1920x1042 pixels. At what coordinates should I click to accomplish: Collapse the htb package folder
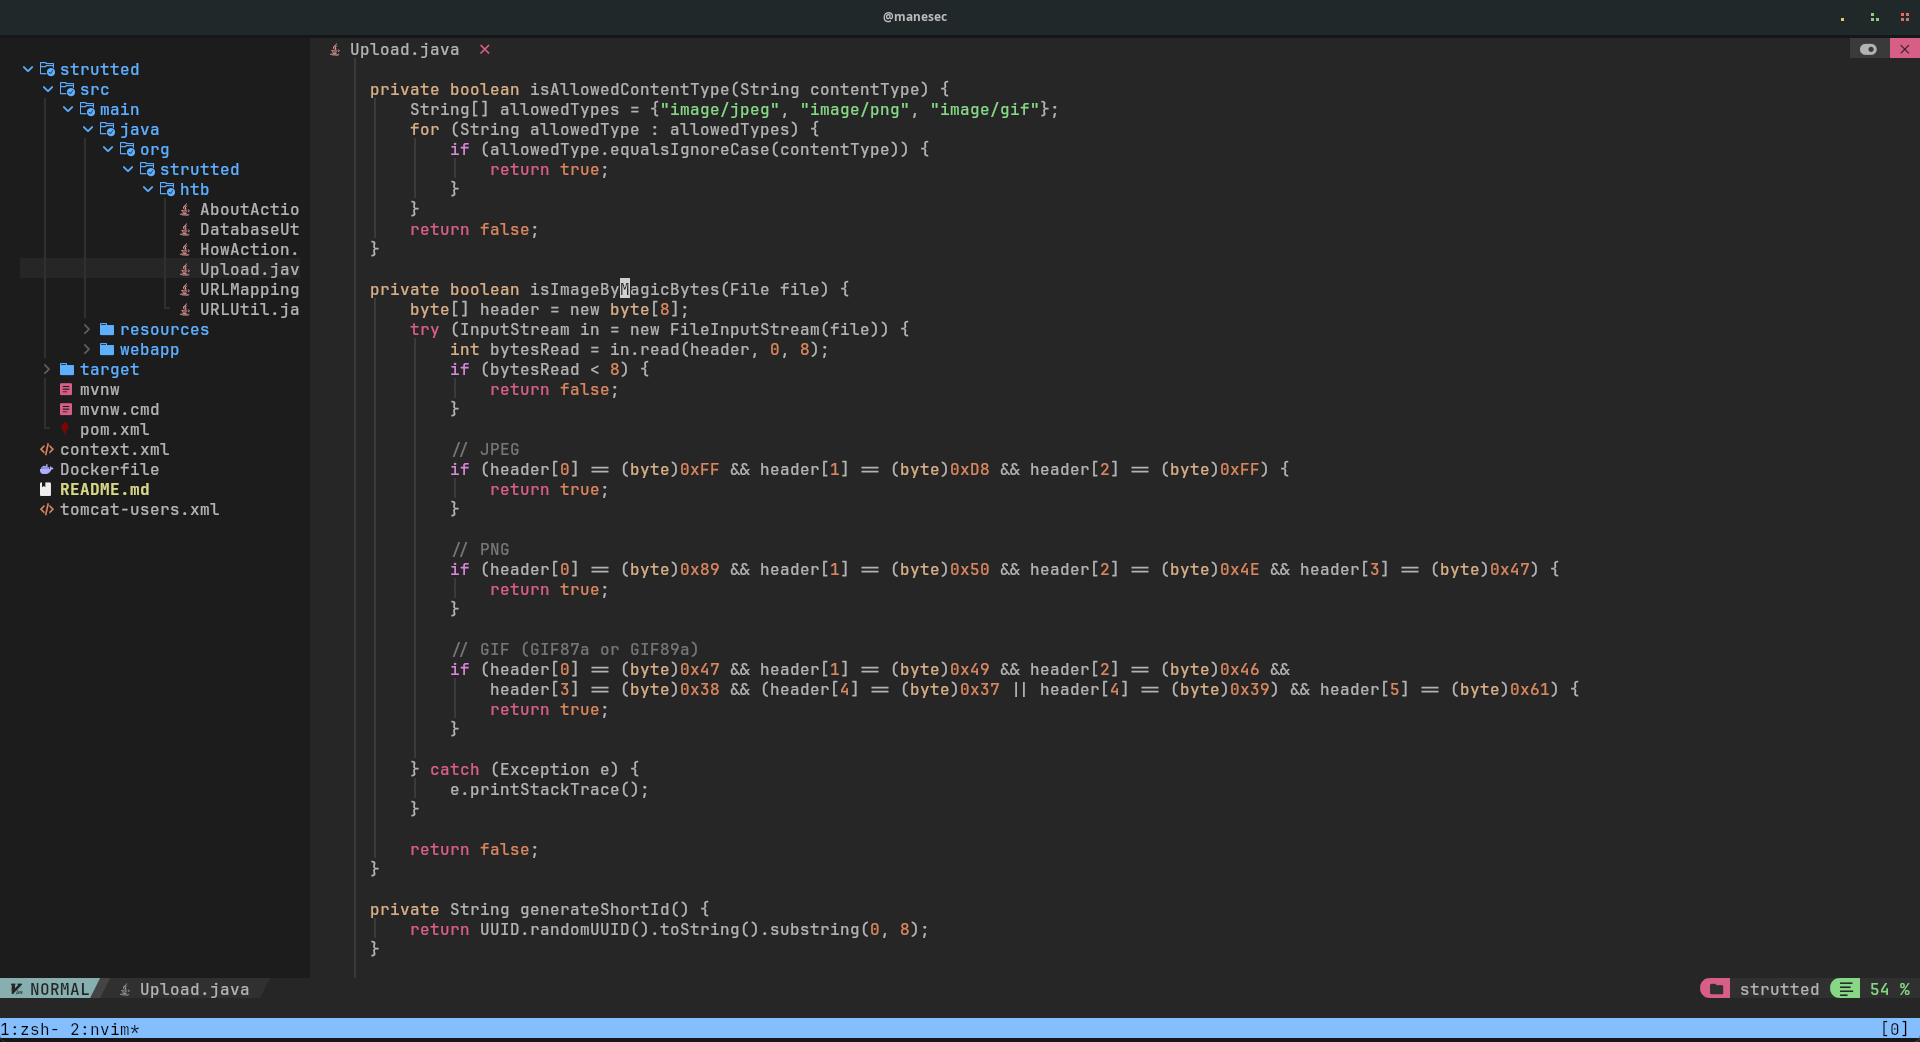(x=148, y=189)
